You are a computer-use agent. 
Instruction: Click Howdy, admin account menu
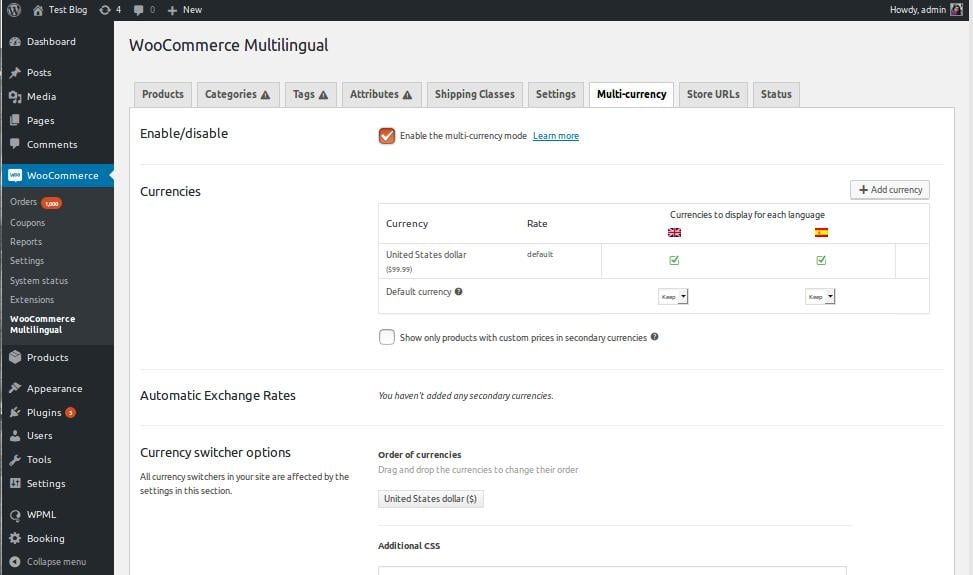(926, 10)
